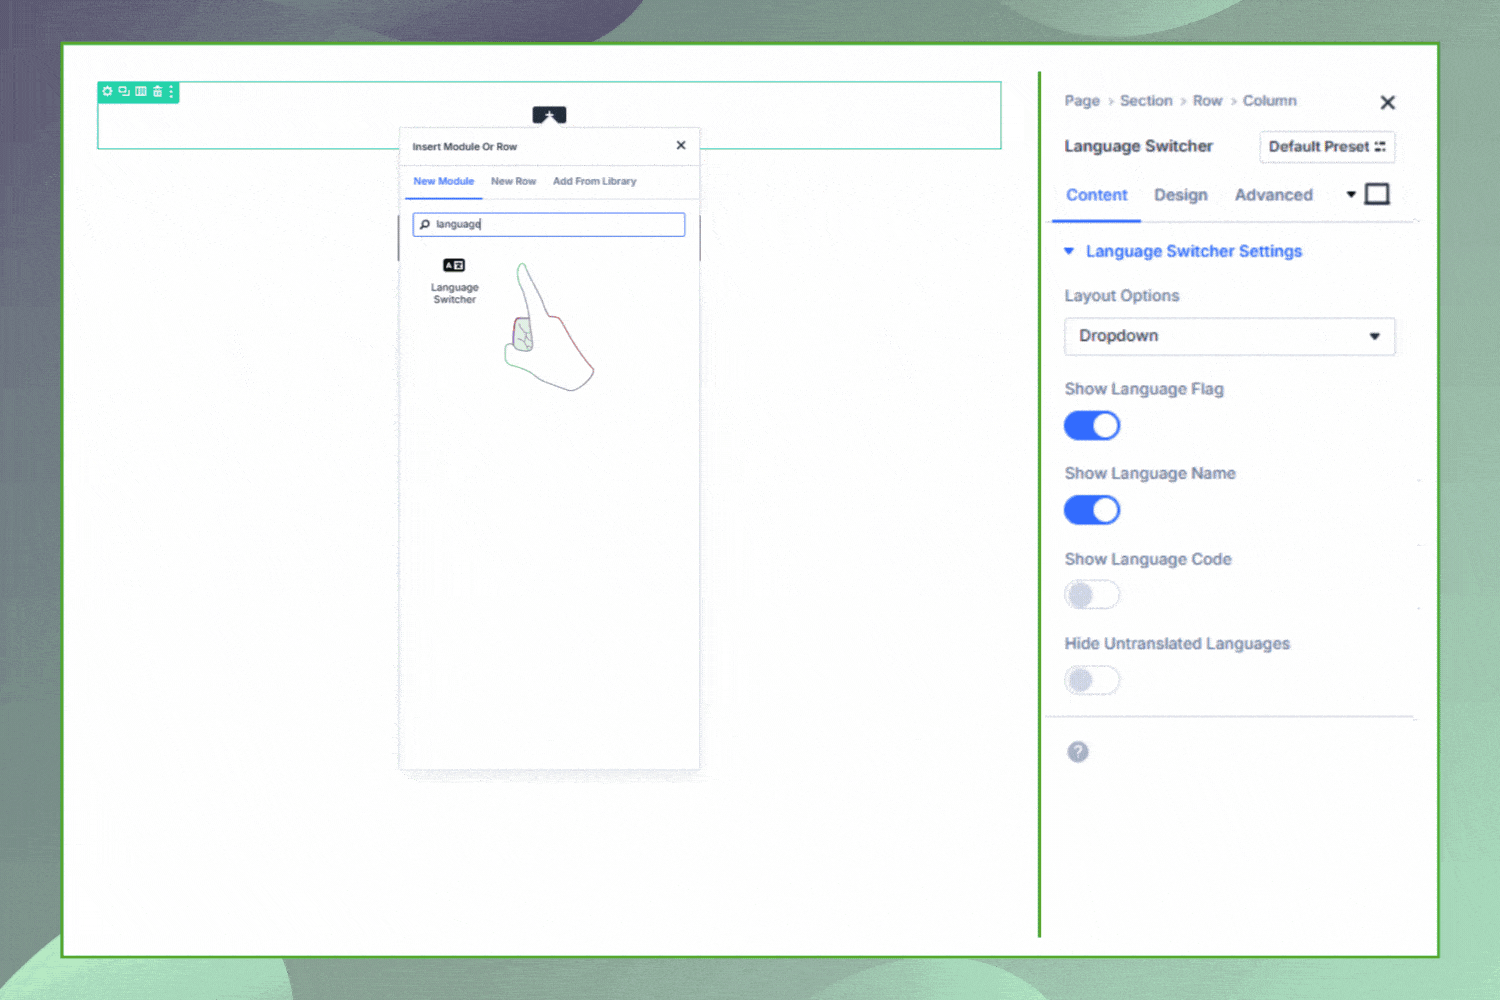Enable Show Language Code
1500x1000 pixels.
pos(1092,594)
